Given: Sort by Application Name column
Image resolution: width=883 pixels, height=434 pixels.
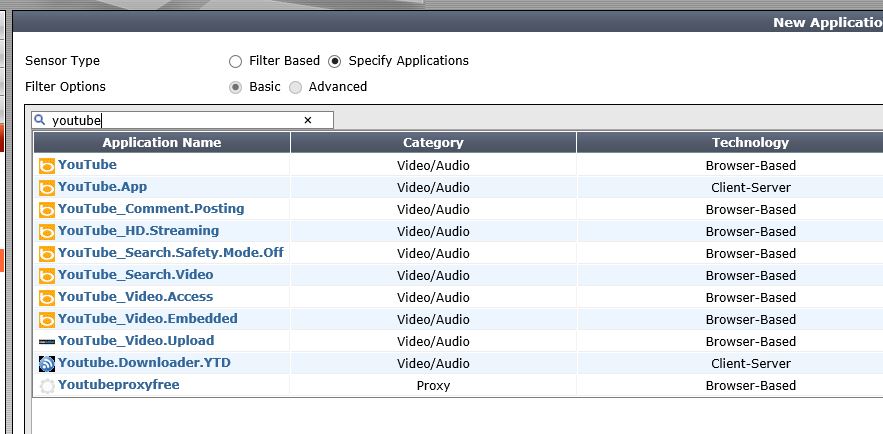Looking at the screenshot, I should click(162, 143).
